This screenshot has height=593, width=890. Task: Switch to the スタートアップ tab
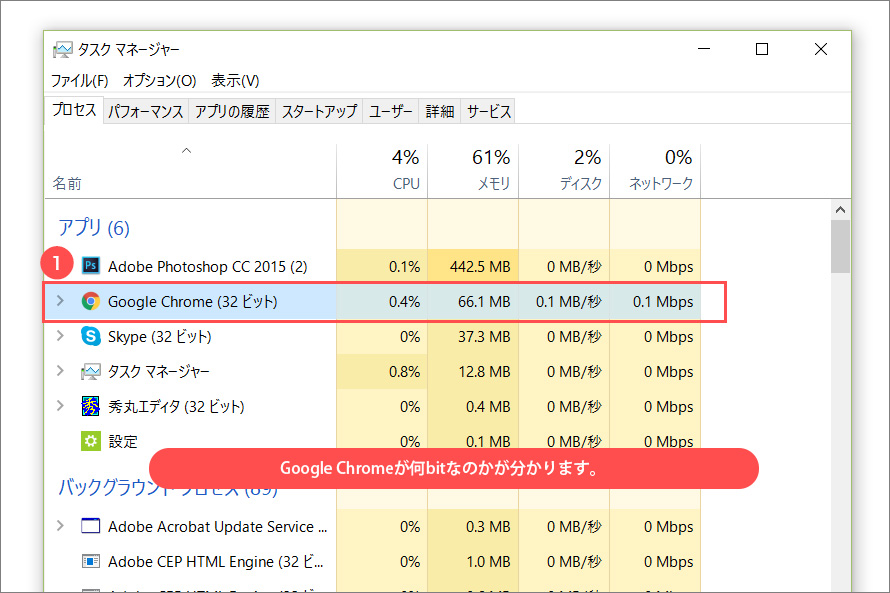(319, 111)
